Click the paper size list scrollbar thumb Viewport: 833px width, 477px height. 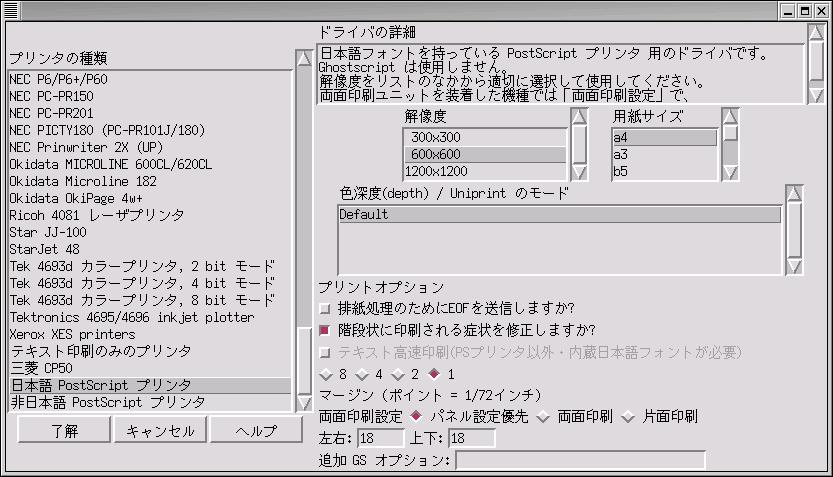(730, 133)
